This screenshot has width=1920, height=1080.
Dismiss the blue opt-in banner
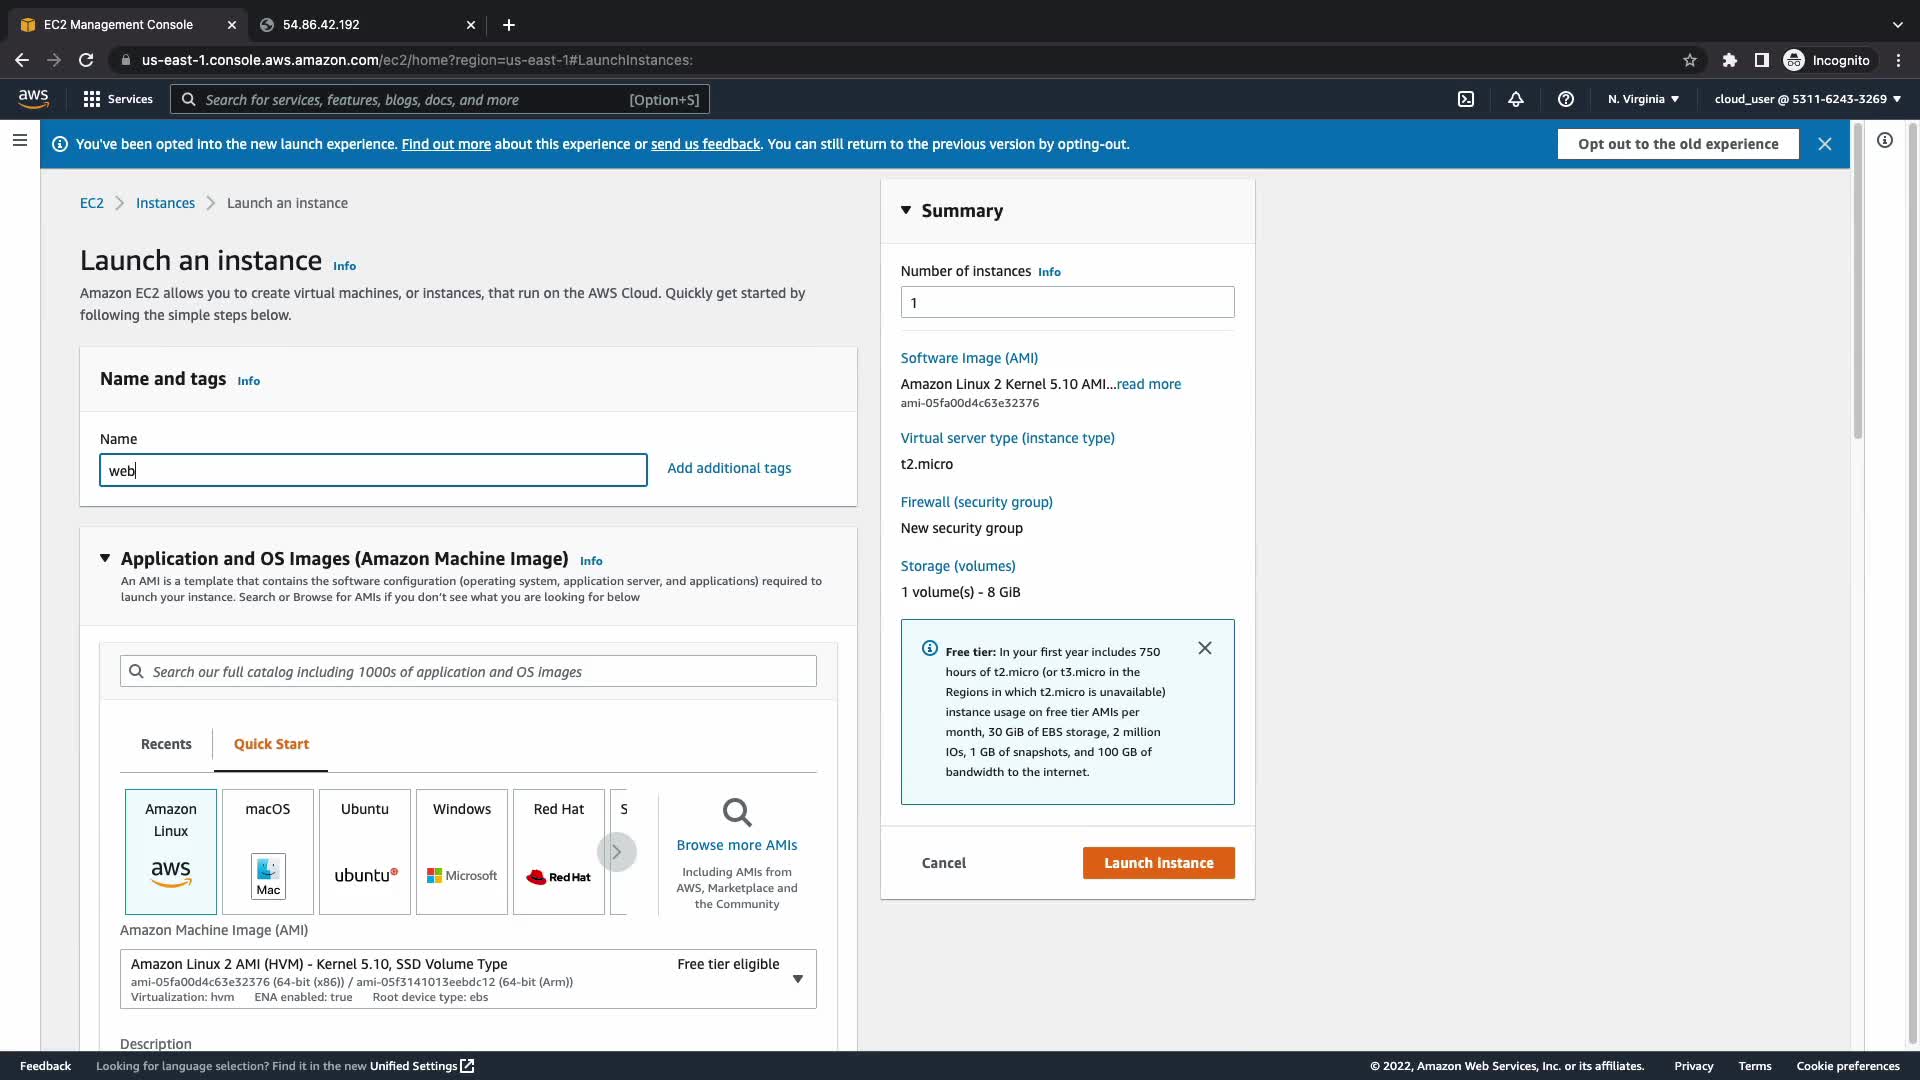[1825, 144]
